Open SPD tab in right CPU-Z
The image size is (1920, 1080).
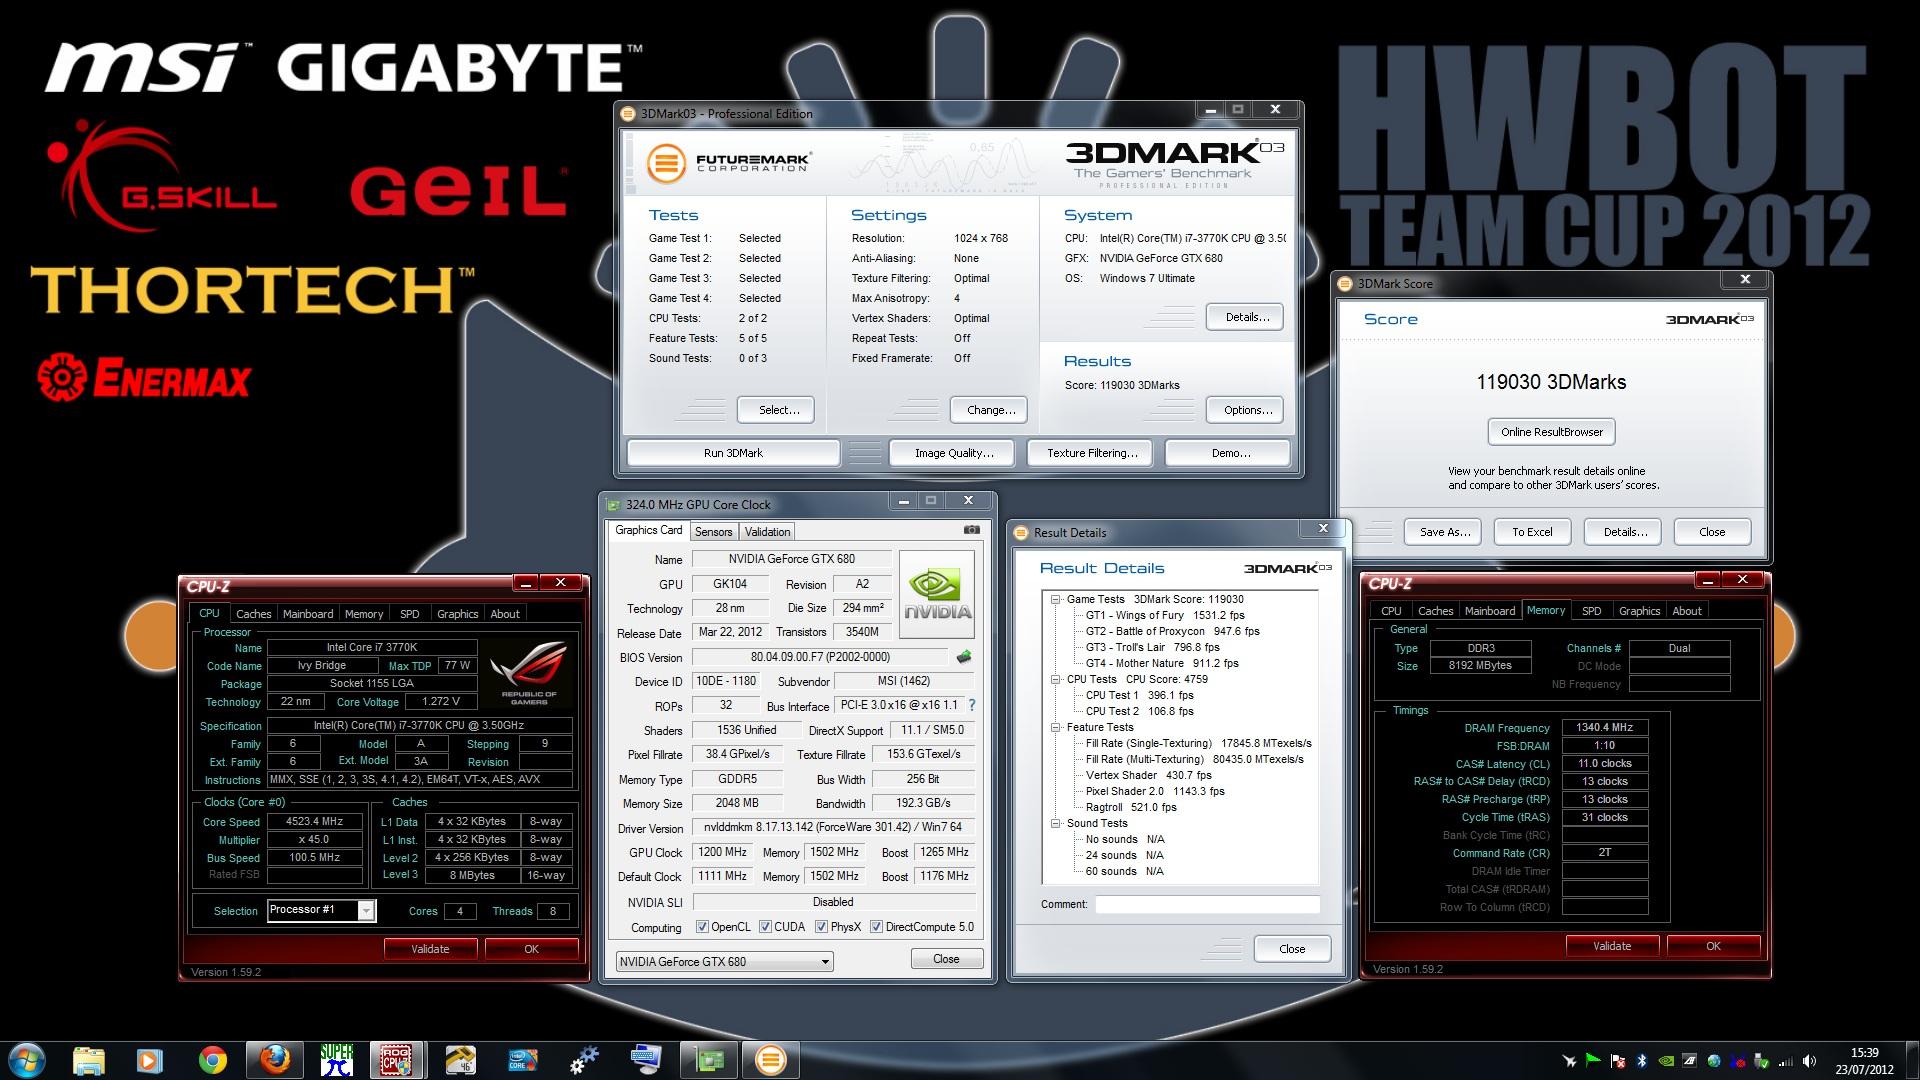[x=1591, y=611]
